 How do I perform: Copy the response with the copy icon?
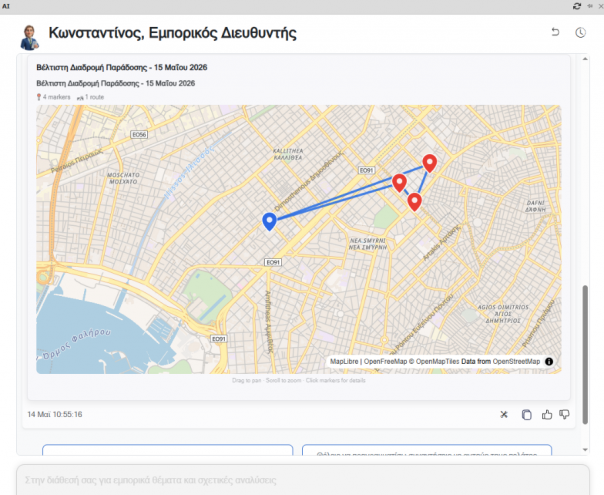pos(527,414)
